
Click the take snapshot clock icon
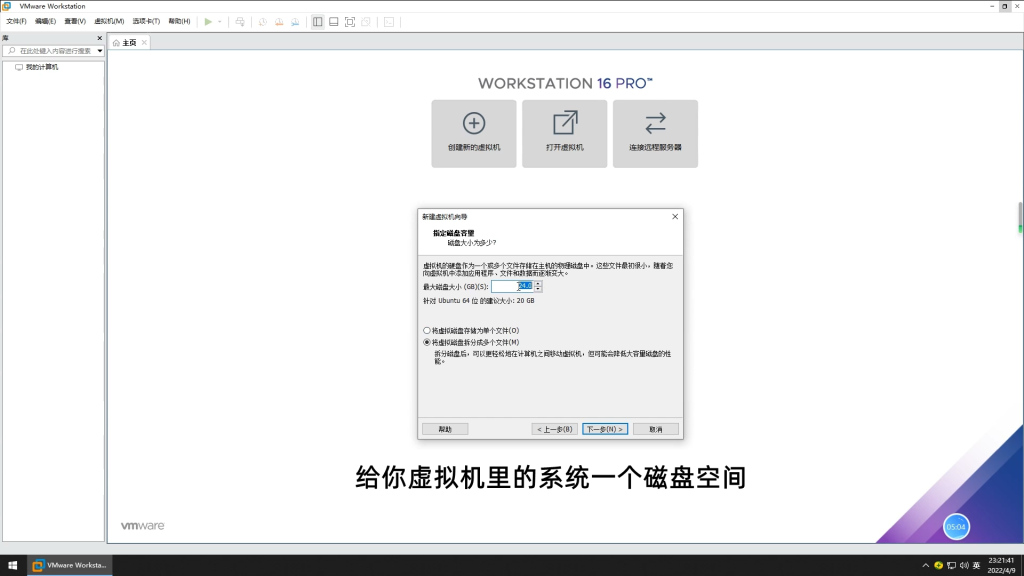tap(262, 21)
